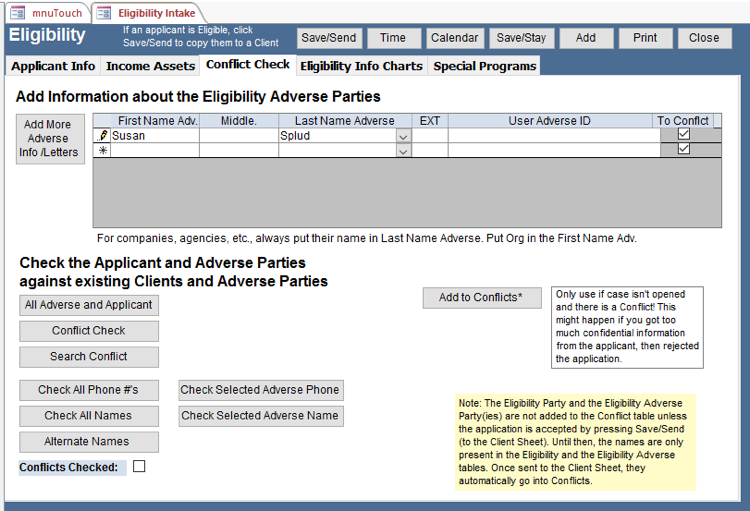This screenshot has height=511, width=750.
Task: Click Add to Conflicts* button
Action: pos(481,298)
